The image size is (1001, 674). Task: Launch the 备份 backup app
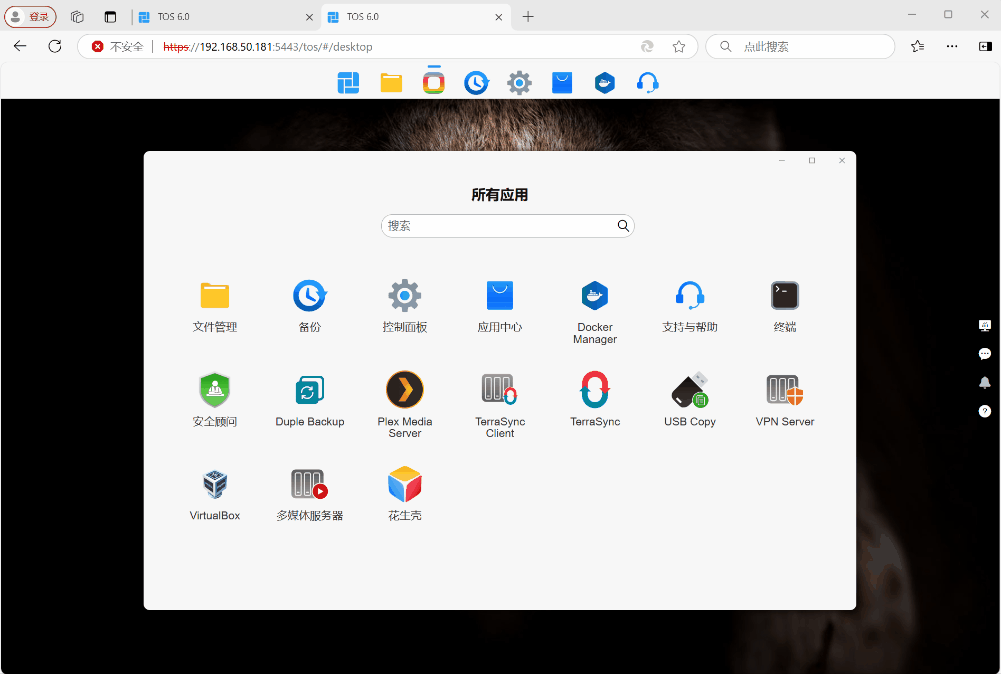pos(310,307)
